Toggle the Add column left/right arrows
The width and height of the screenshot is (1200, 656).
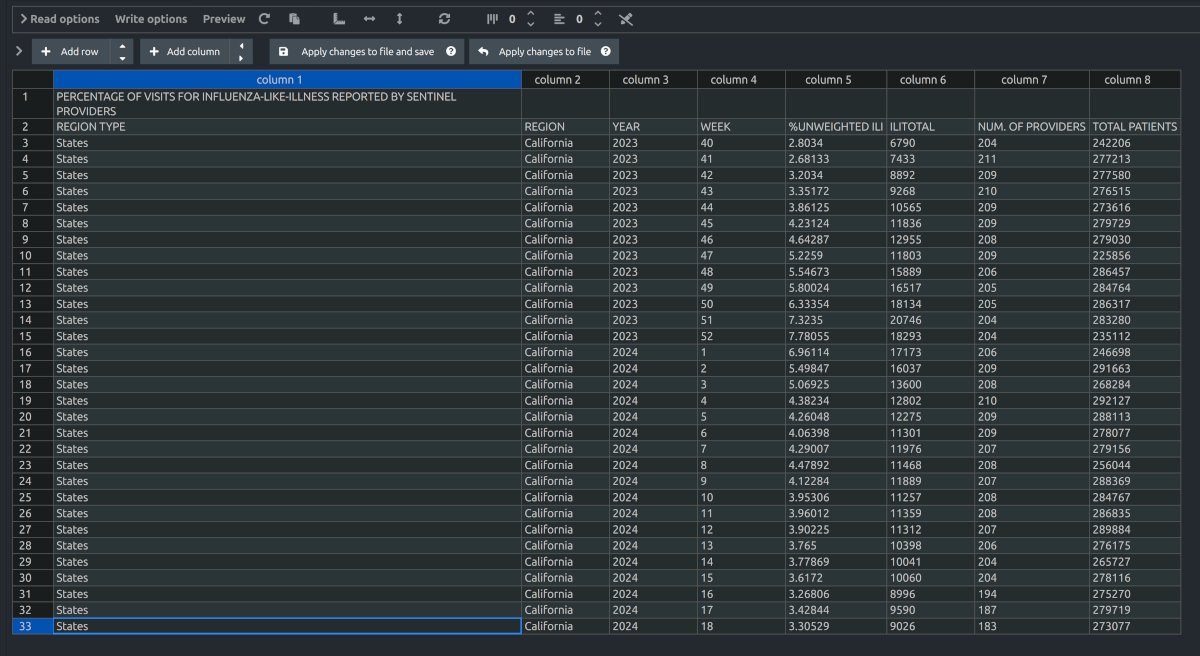coord(241,51)
